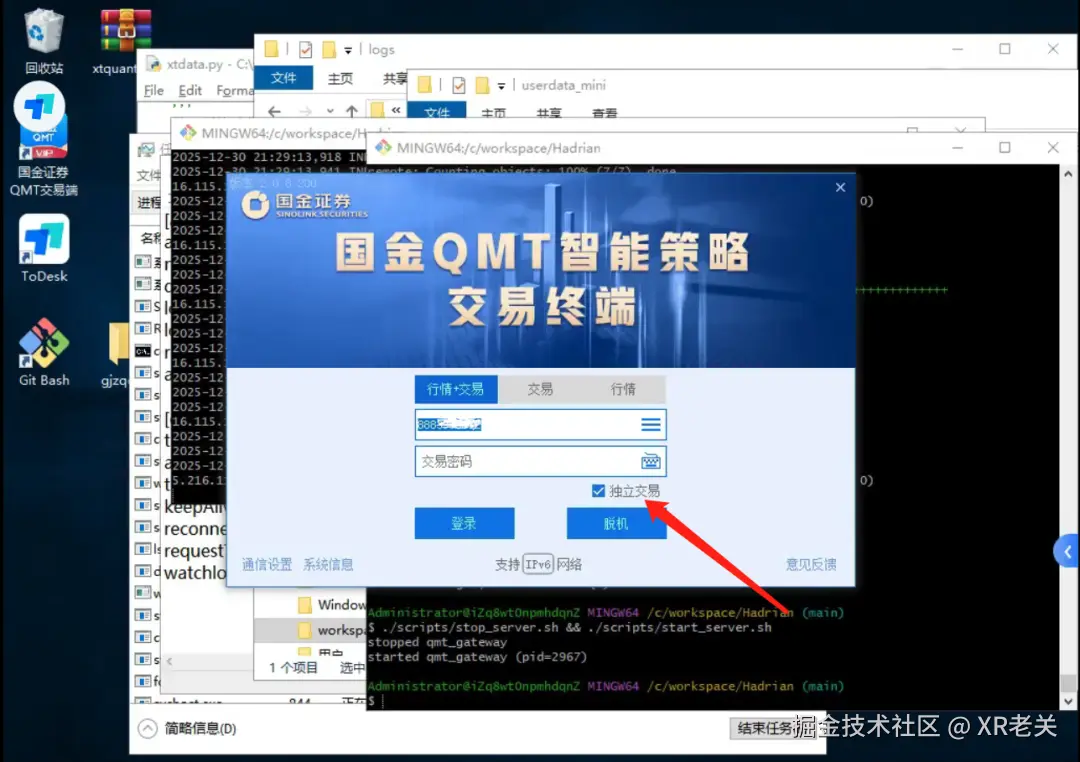Click the MINGW64 Hadrian front terminal icon

[x=384, y=147]
